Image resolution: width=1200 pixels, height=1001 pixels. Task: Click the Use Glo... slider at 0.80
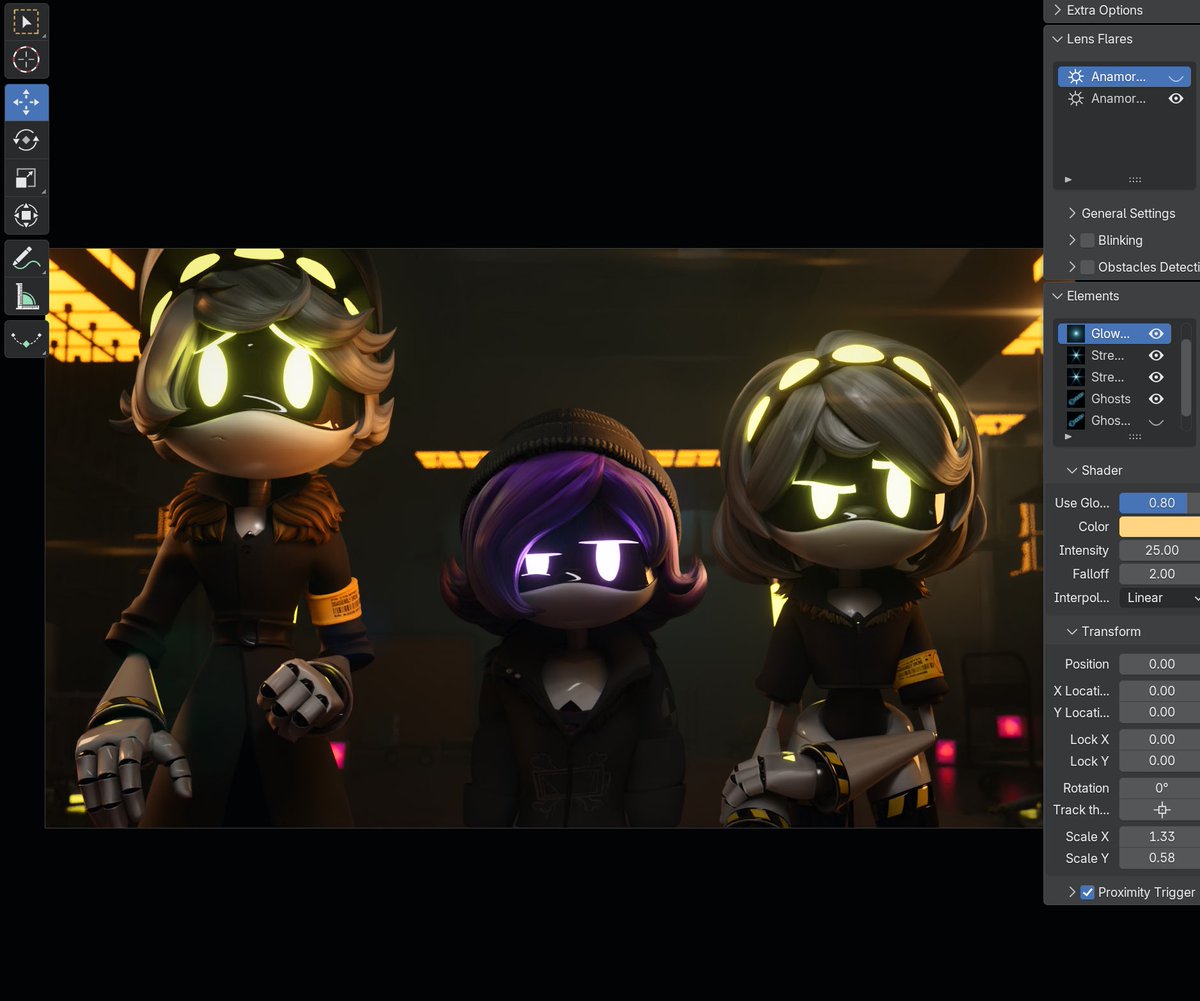coord(1159,503)
